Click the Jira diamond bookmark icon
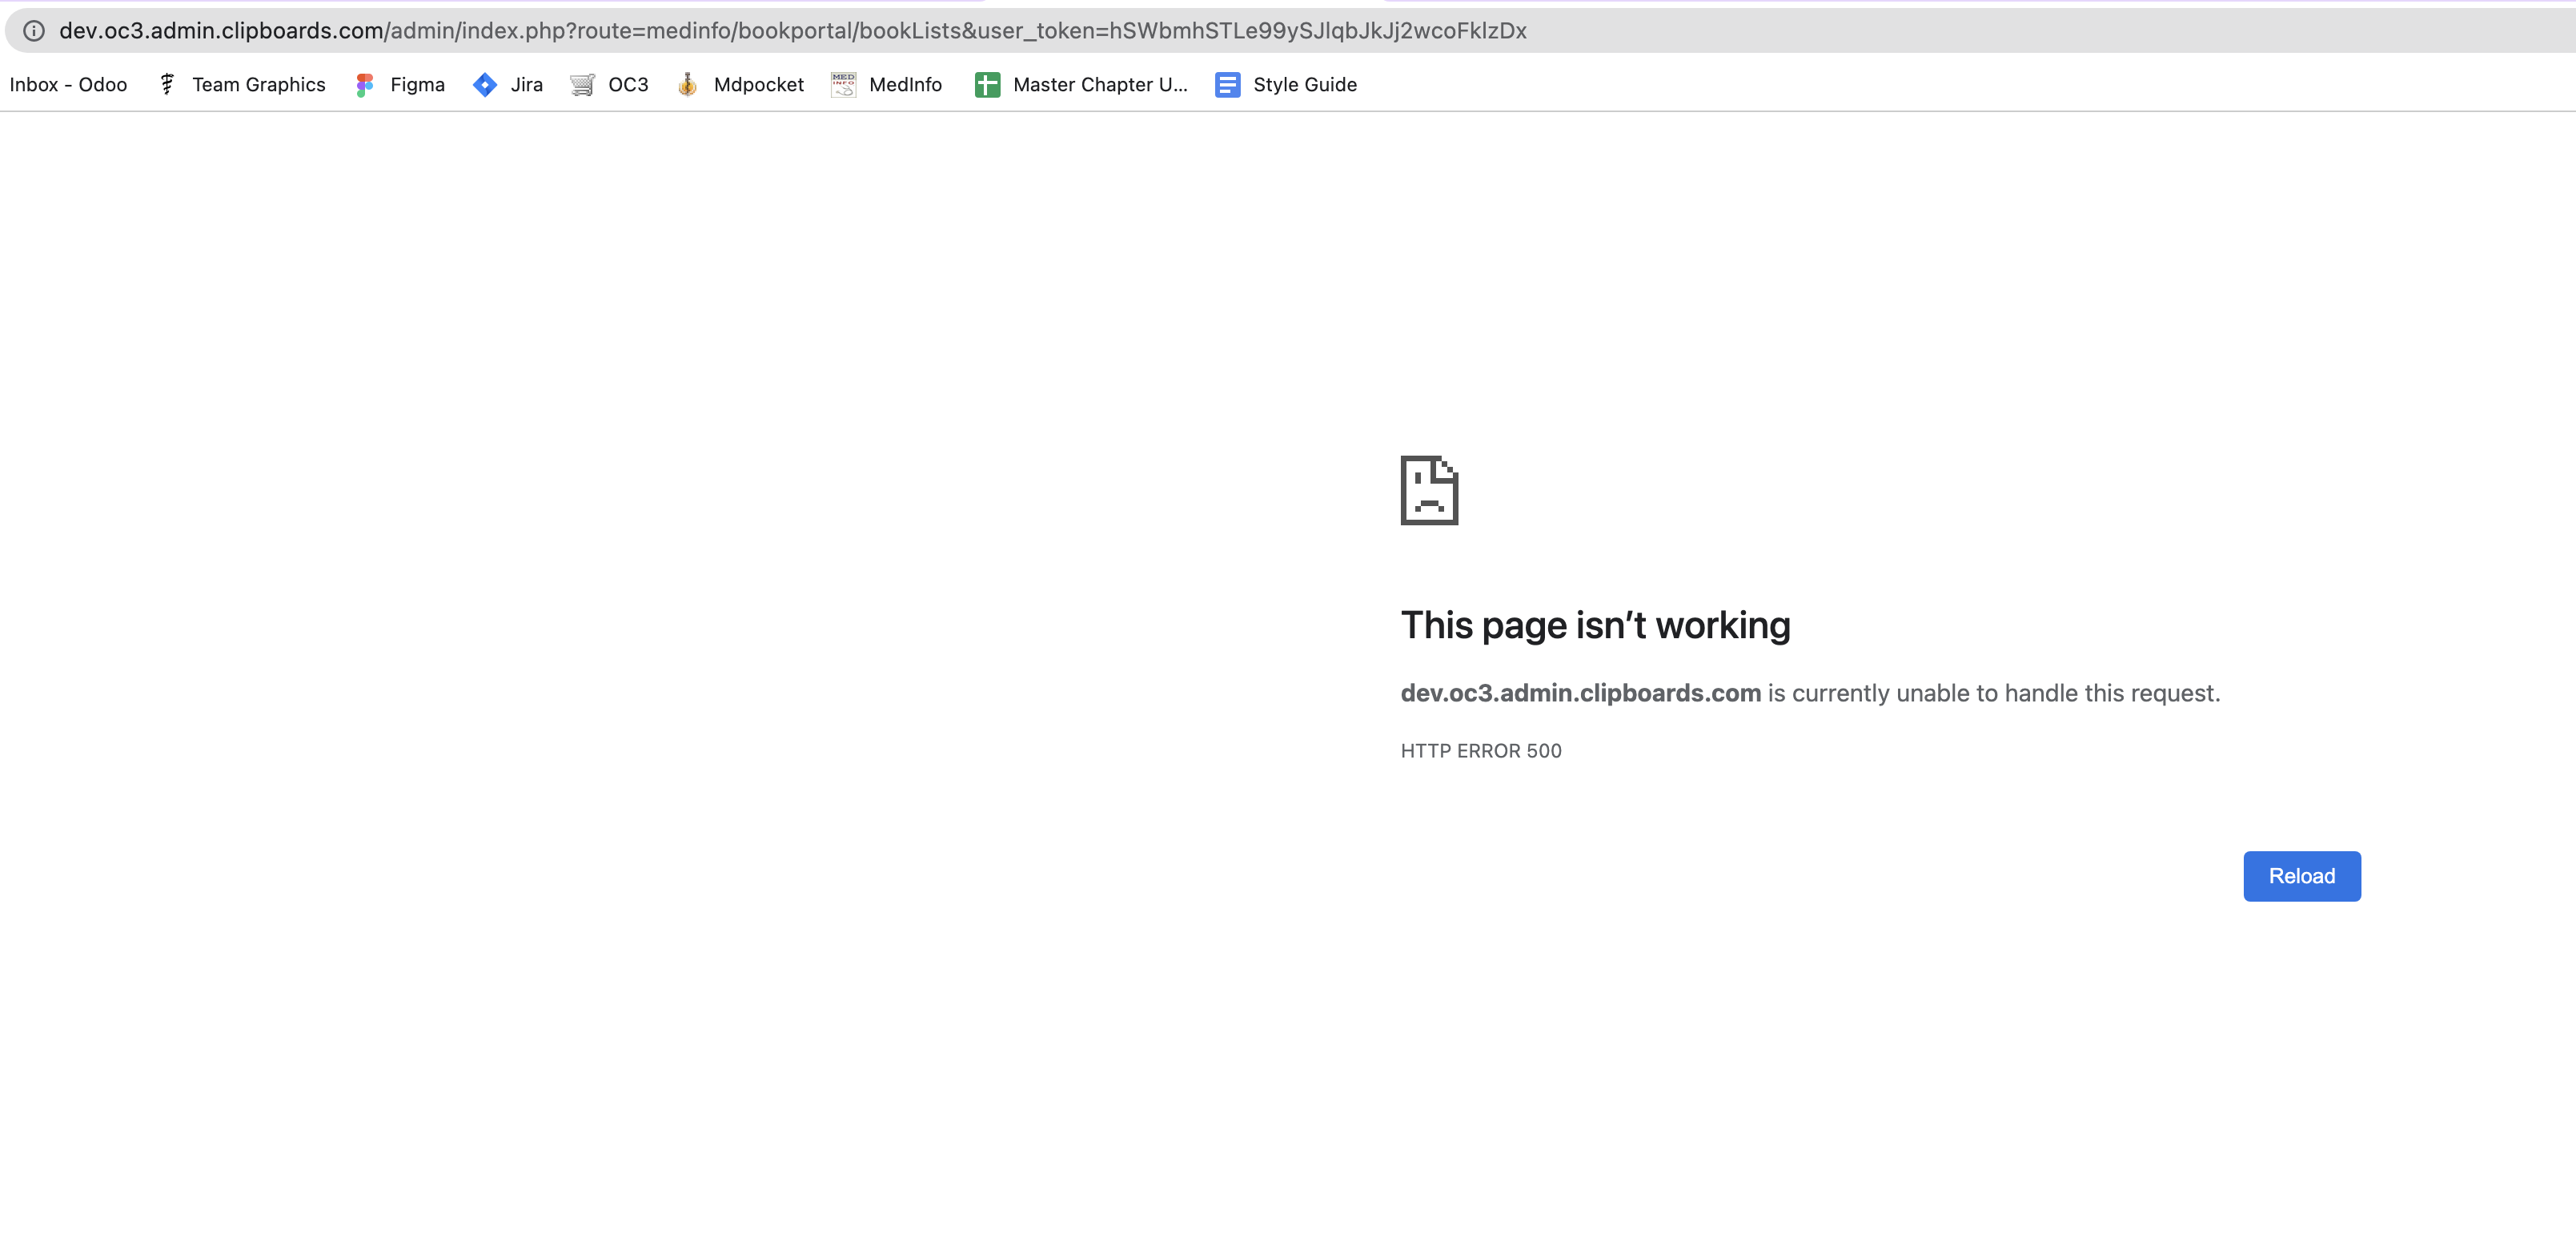Image resolution: width=2576 pixels, height=1246 pixels. tap(485, 85)
